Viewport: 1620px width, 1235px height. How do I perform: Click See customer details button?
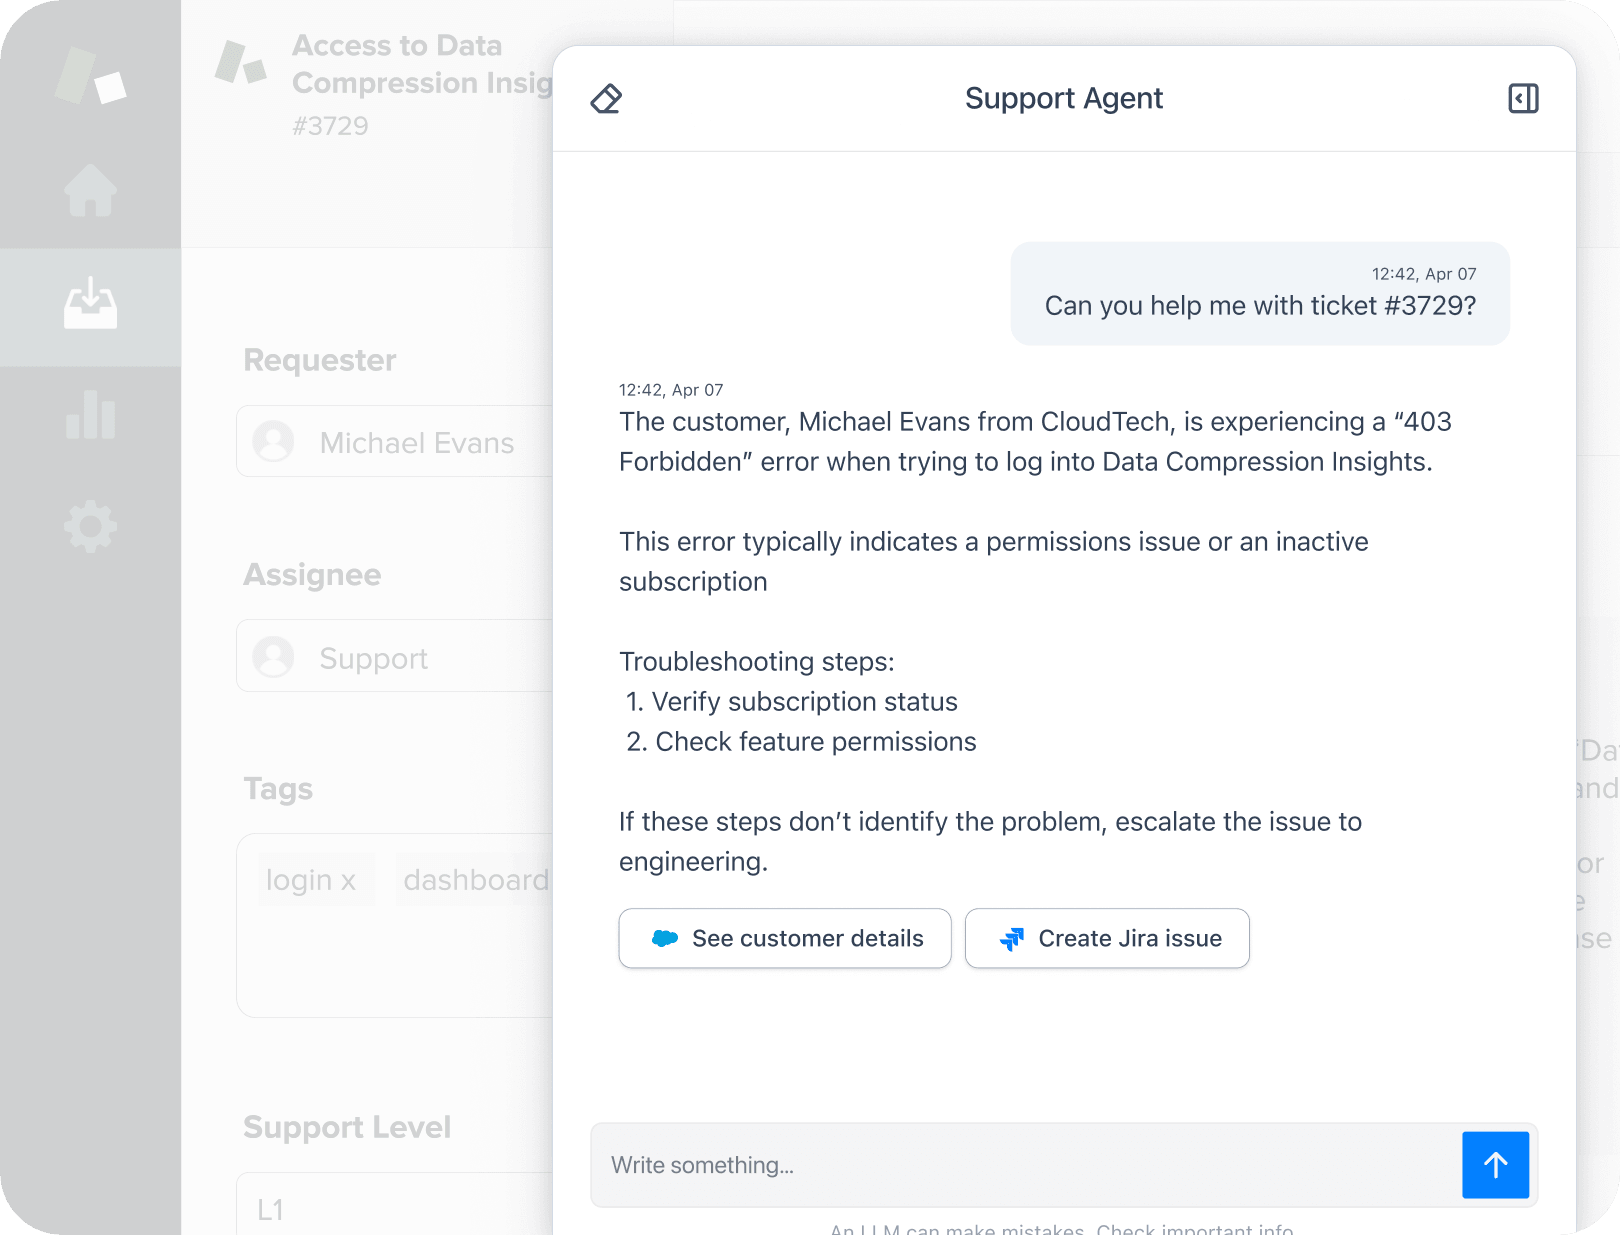785,938
